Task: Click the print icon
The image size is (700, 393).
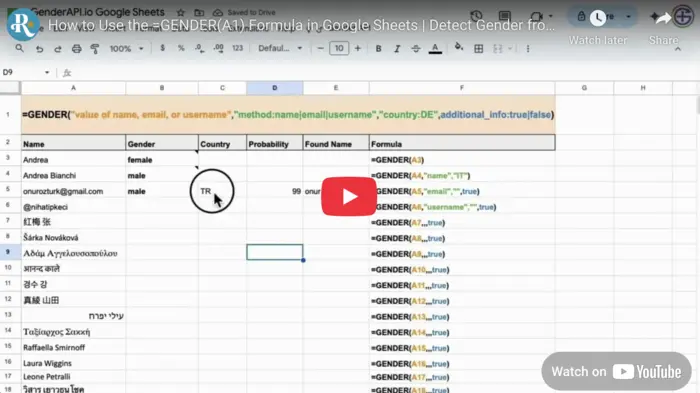Action: coord(76,49)
